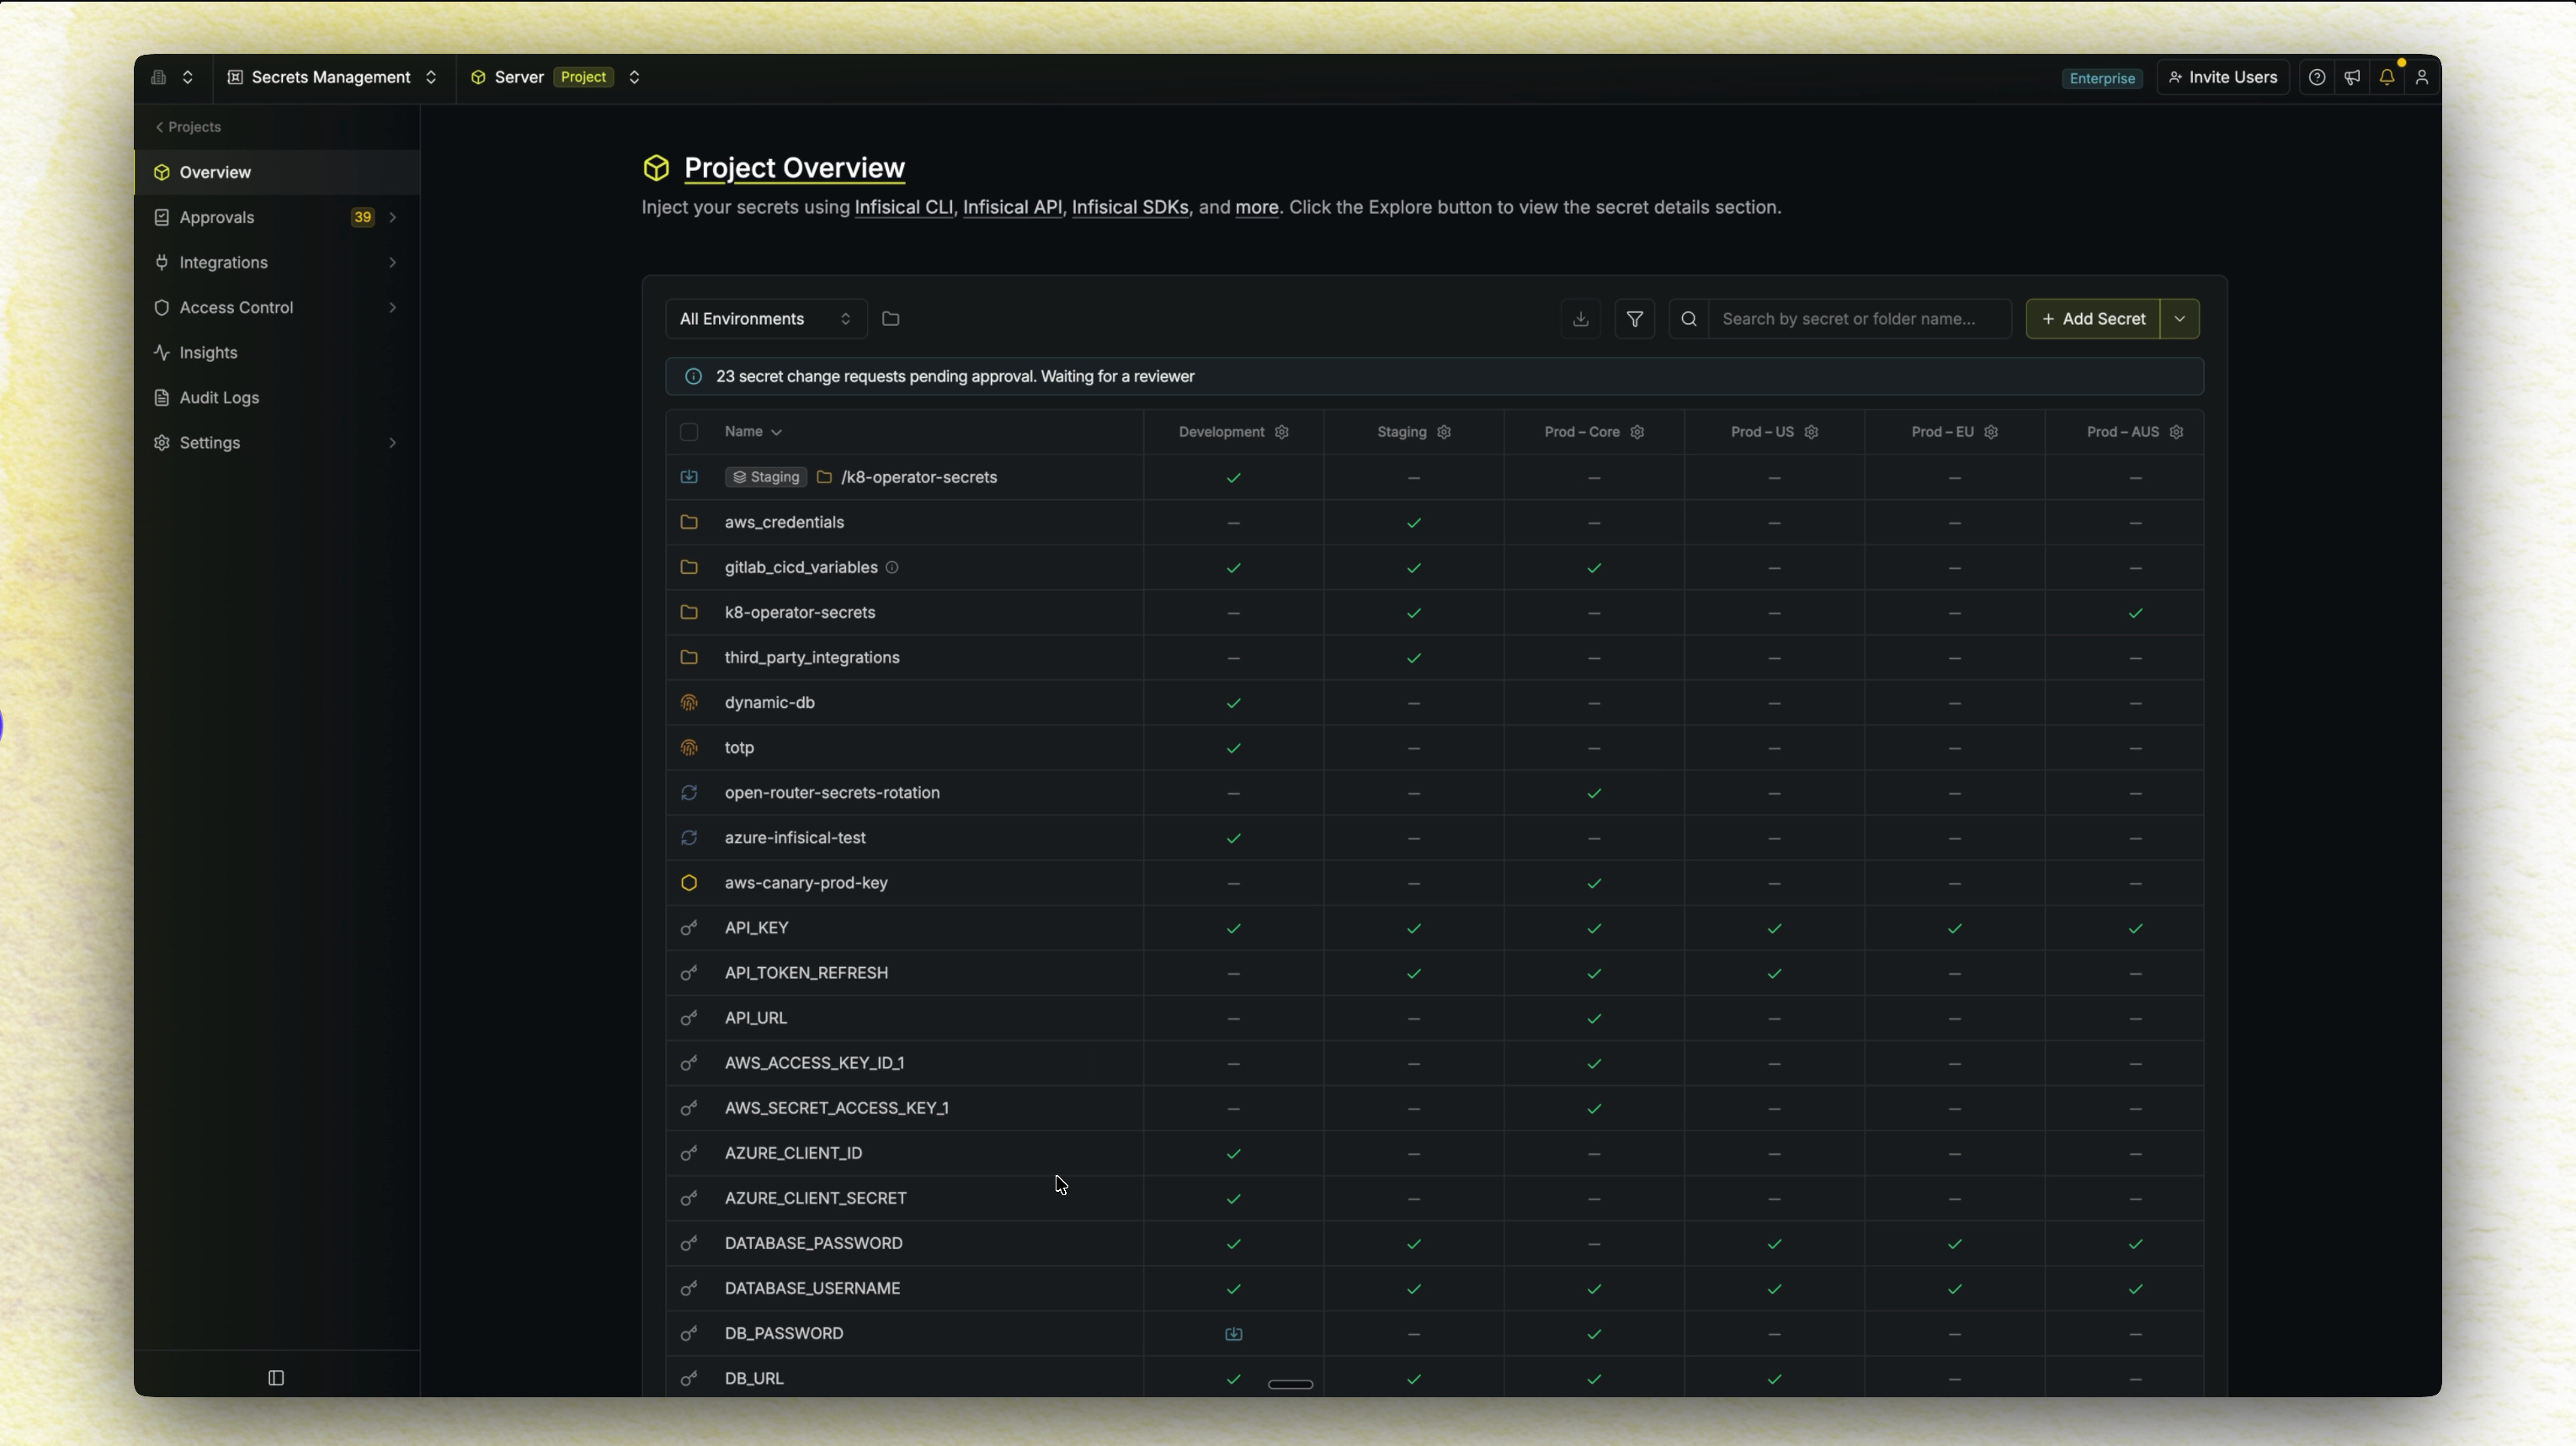
Task: Open Staging environment gear settings
Action: pyautogui.click(x=1444, y=432)
